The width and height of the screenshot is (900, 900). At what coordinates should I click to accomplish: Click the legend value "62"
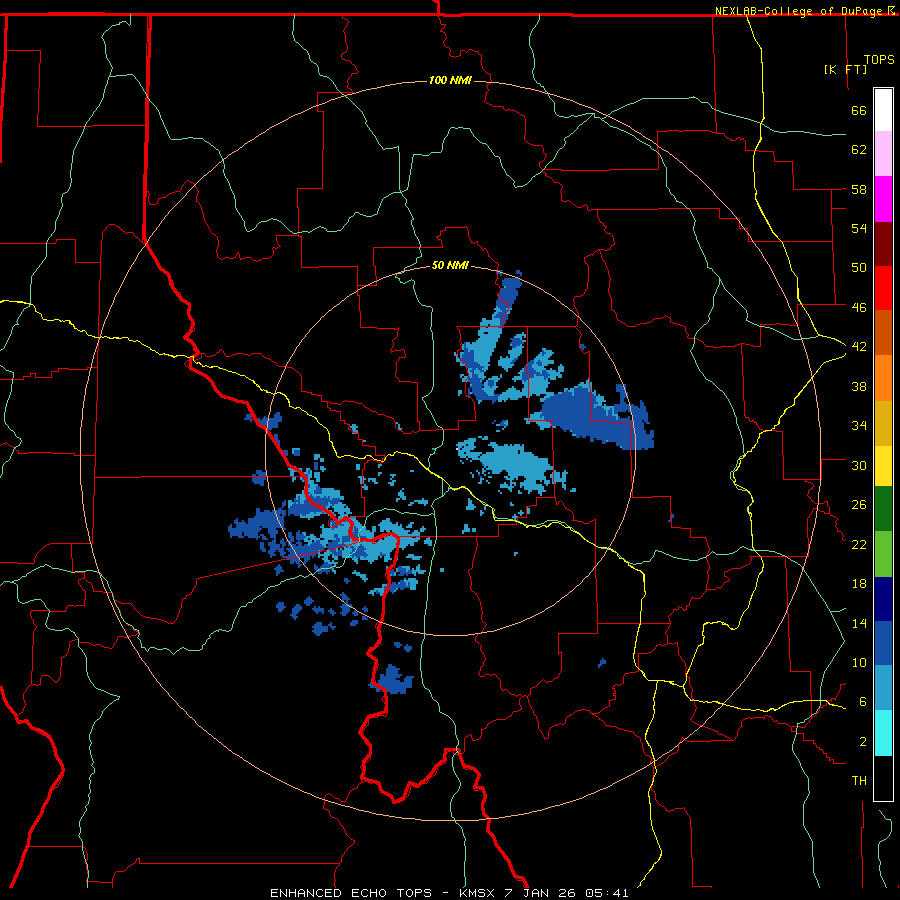pos(859,150)
